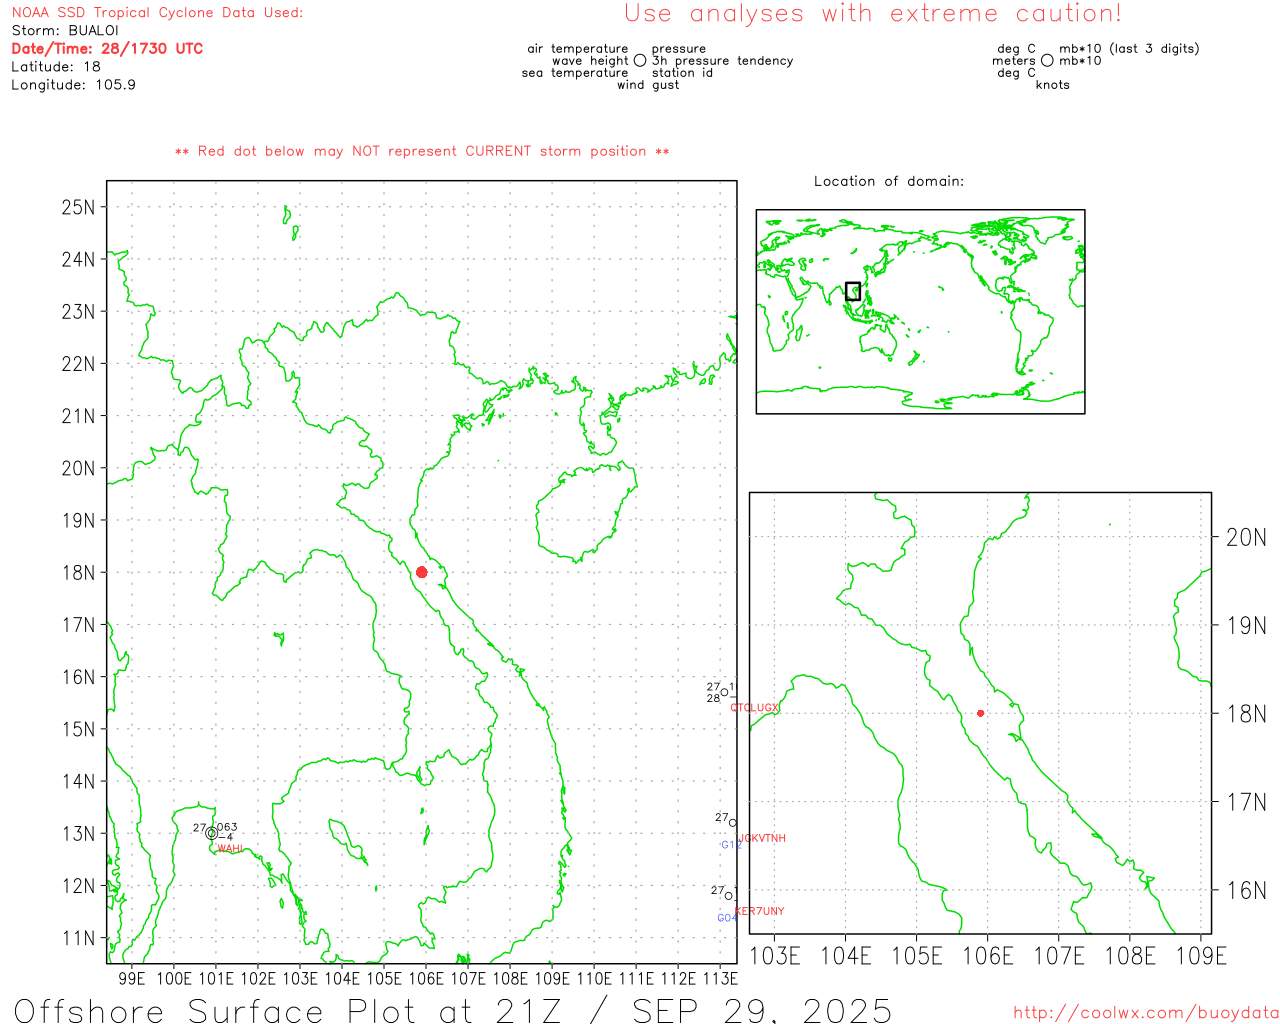Click the red storm dot in zoomed inset map
Viewport: 1280px width, 1024px height.
tap(980, 713)
